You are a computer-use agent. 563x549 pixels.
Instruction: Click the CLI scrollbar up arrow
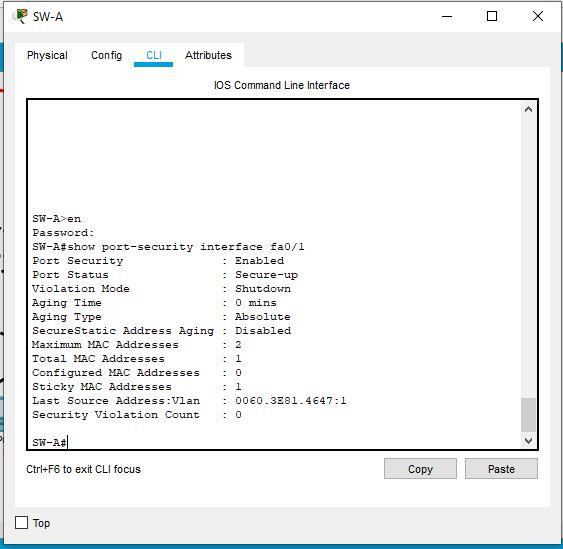point(528,109)
